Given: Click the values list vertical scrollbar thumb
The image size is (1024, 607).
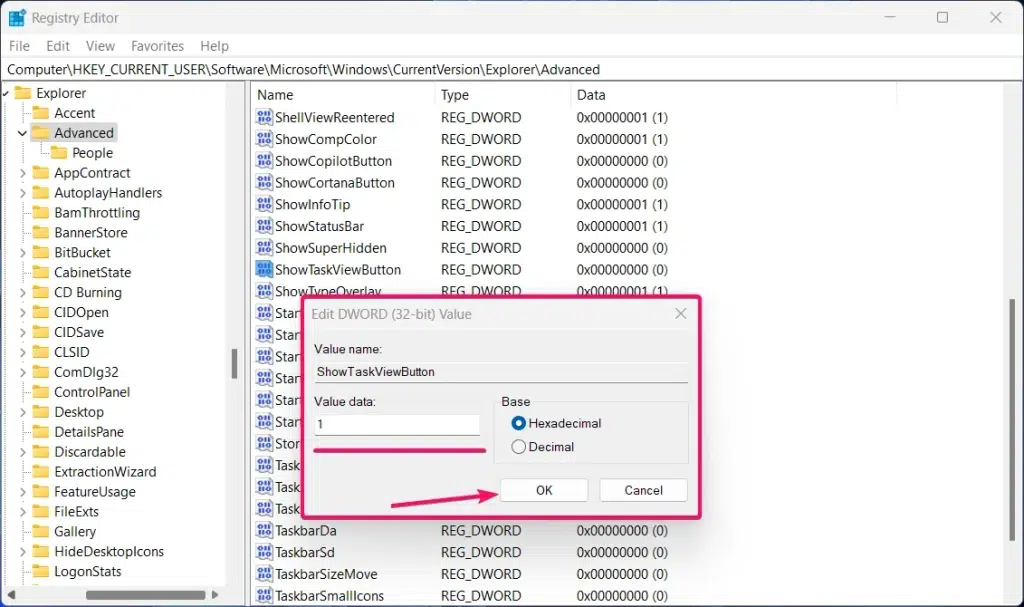Looking at the screenshot, I should (1012, 419).
